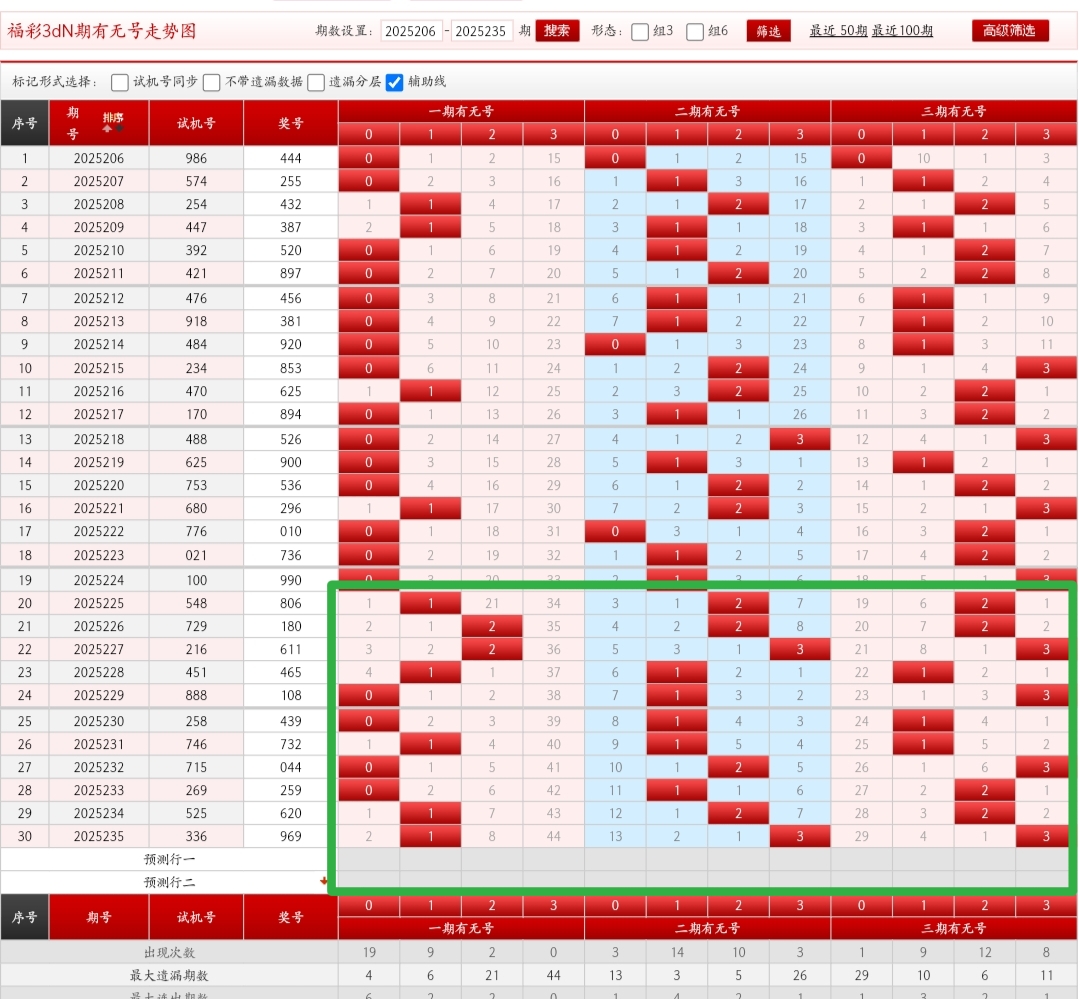This screenshot has height=999, width=1080.
Task: Click the 预测行二 row label
Action: tap(169, 882)
